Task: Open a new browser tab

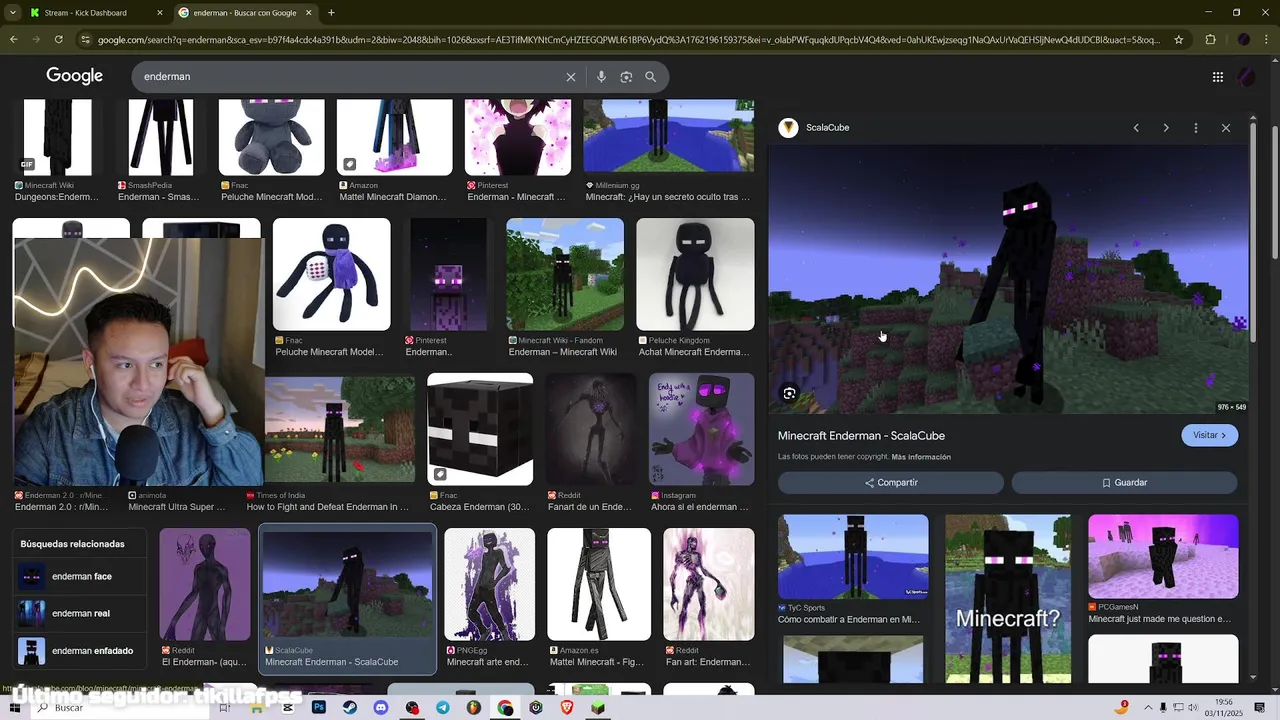Action: coord(331,13)
